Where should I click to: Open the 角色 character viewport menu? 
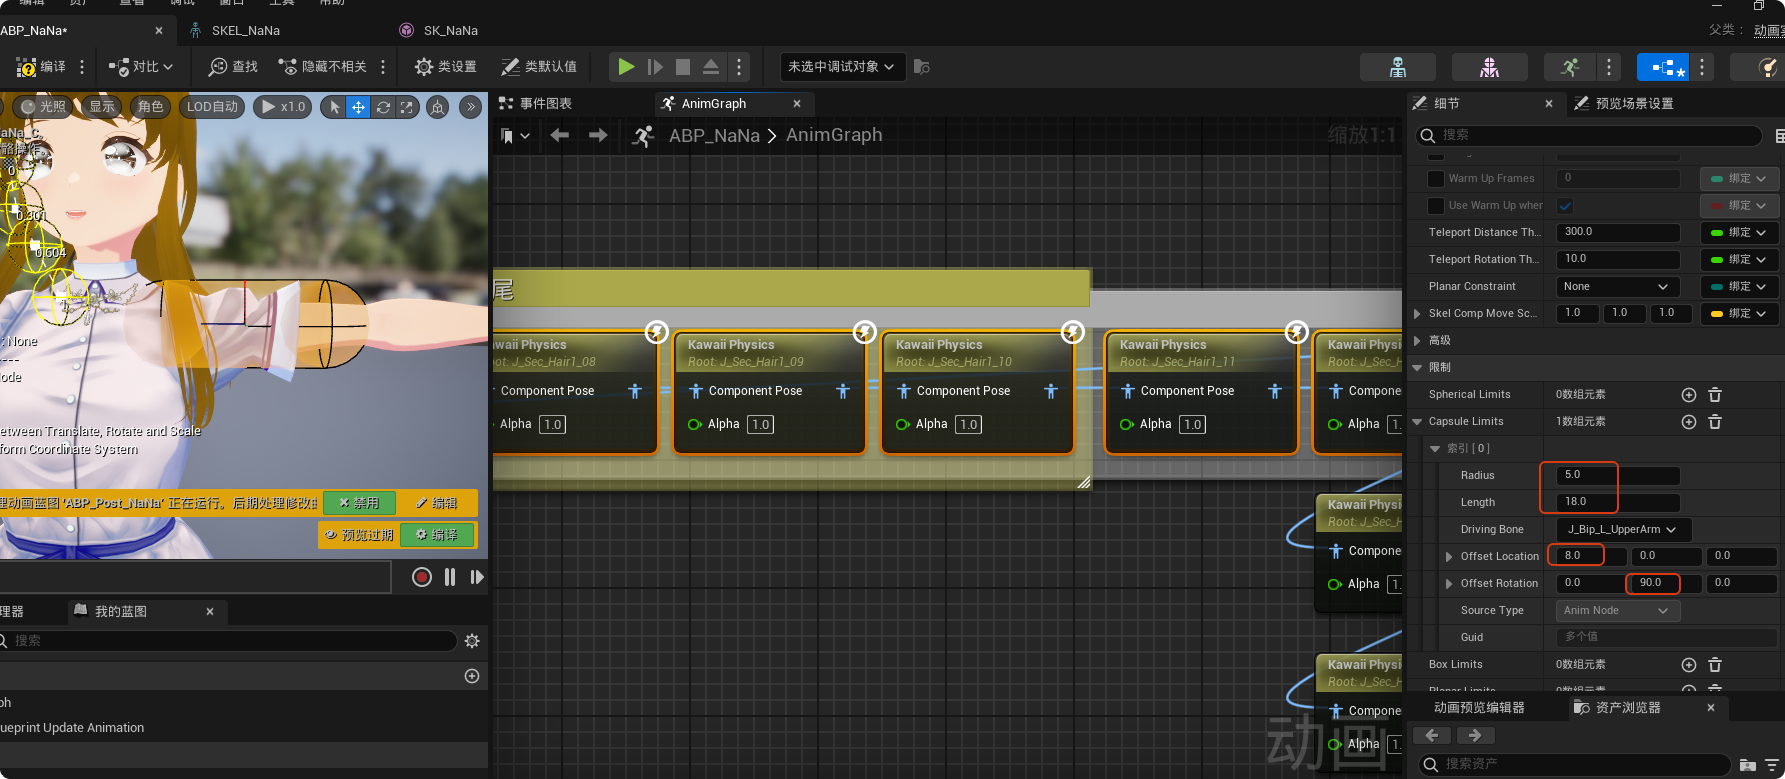[x=151, y=107]
